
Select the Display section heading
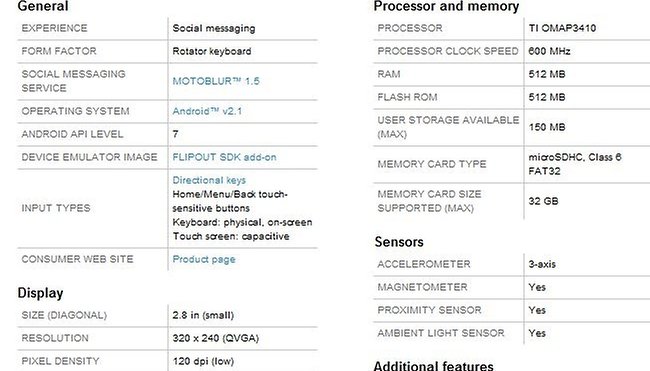point(40,293)
